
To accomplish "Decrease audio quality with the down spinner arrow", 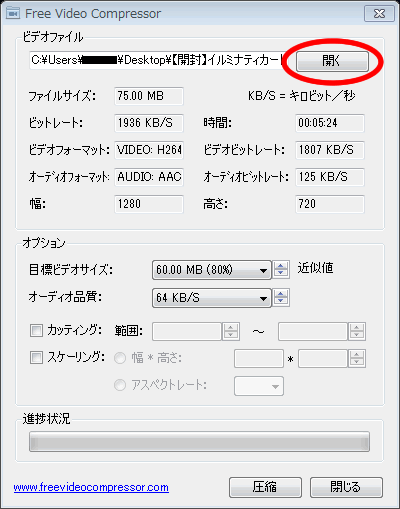I will [281, 302].
